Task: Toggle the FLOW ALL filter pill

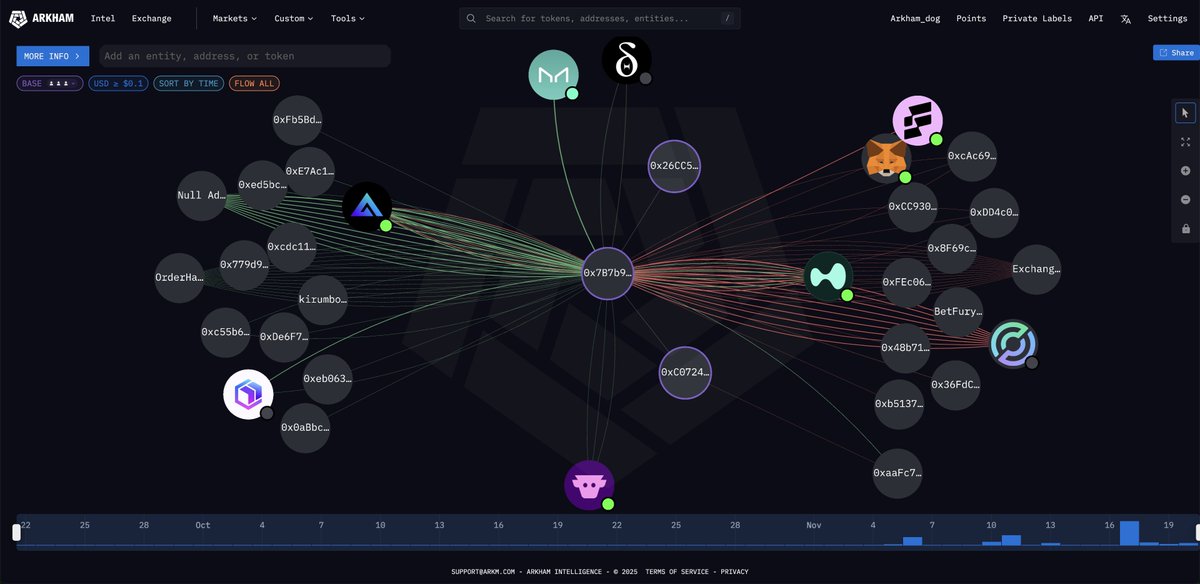Action: coord(253,83)
